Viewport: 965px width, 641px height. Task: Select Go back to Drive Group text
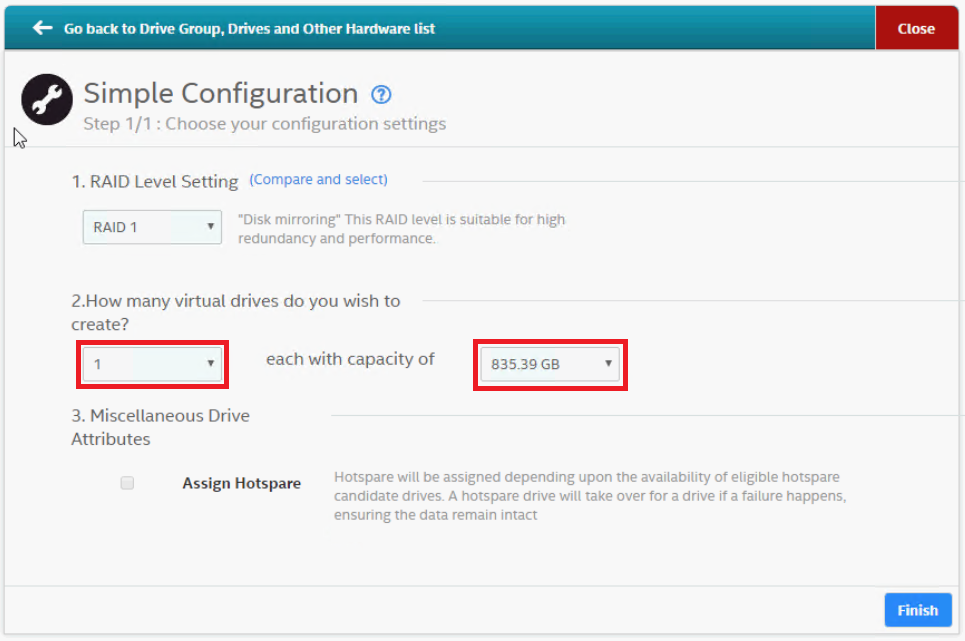(x=249, y=29)
